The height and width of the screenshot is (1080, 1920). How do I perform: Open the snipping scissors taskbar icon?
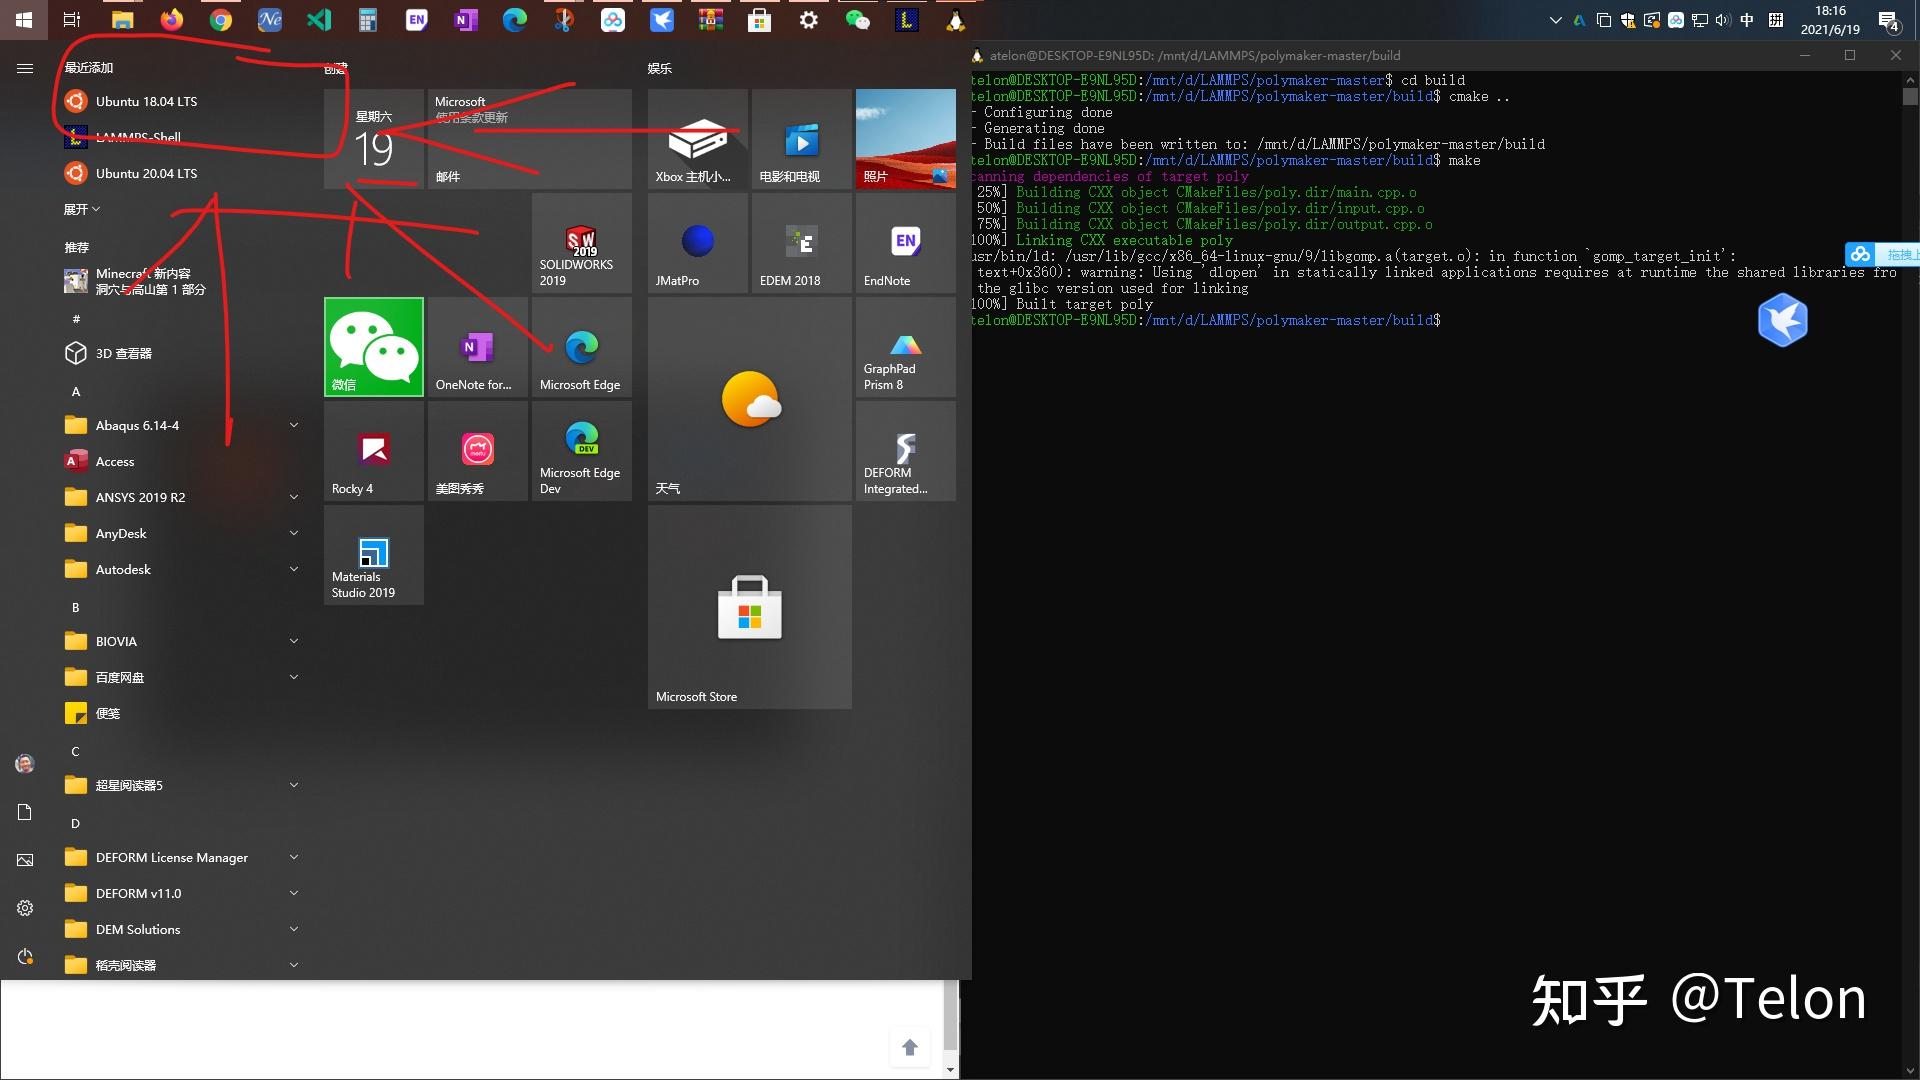[x=564, y=19]
